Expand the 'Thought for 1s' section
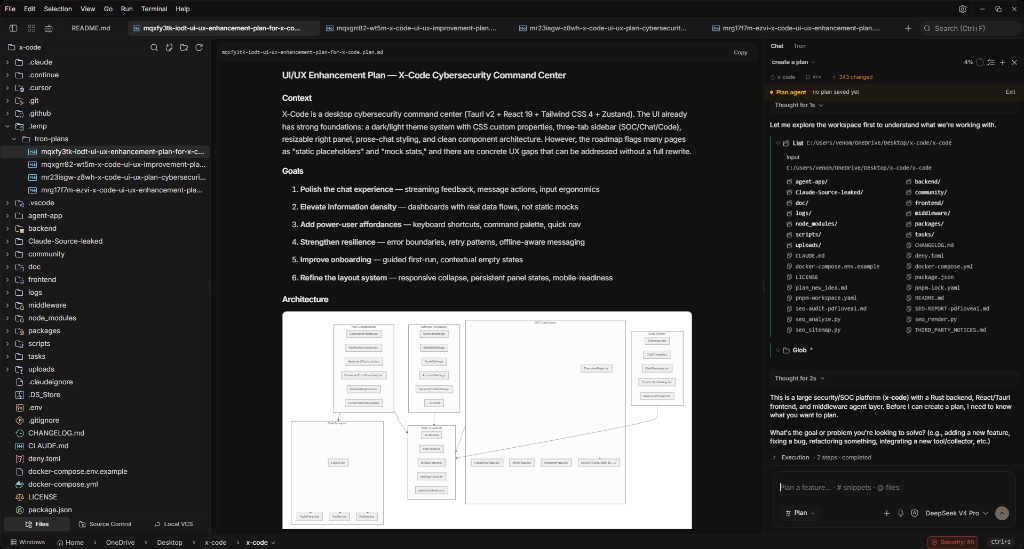 coord(799,105)
